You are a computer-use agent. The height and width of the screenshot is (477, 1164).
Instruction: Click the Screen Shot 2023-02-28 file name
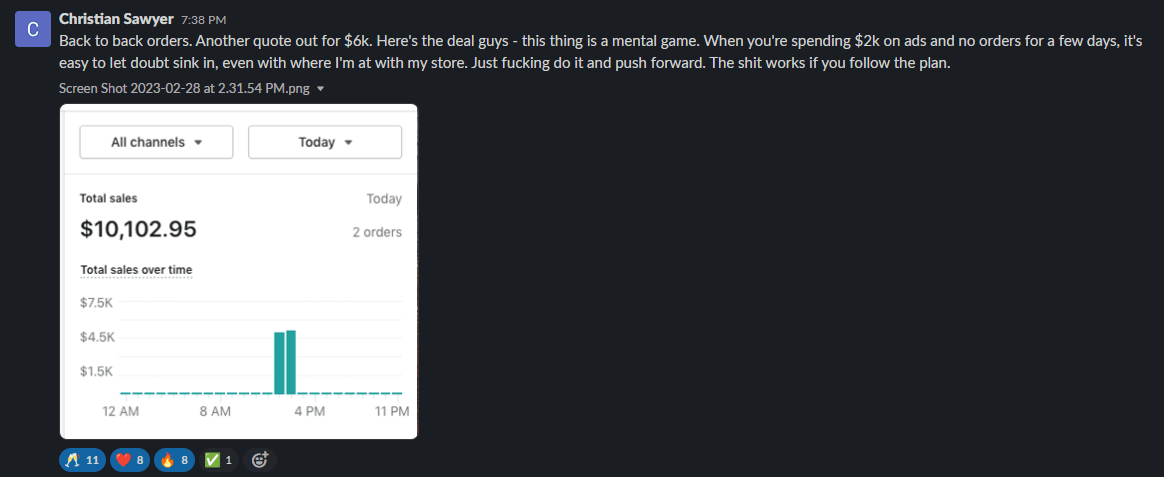coord(186,88)
